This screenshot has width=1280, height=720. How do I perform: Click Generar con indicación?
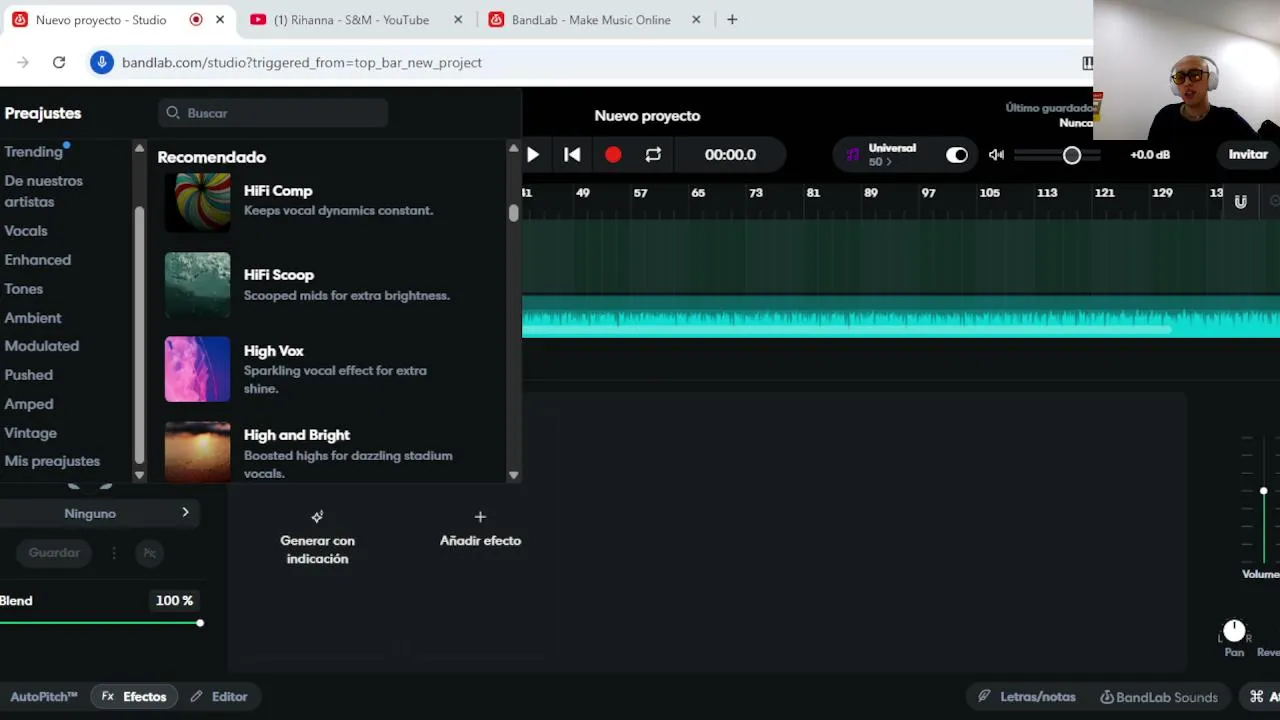[x=317, y=537]
